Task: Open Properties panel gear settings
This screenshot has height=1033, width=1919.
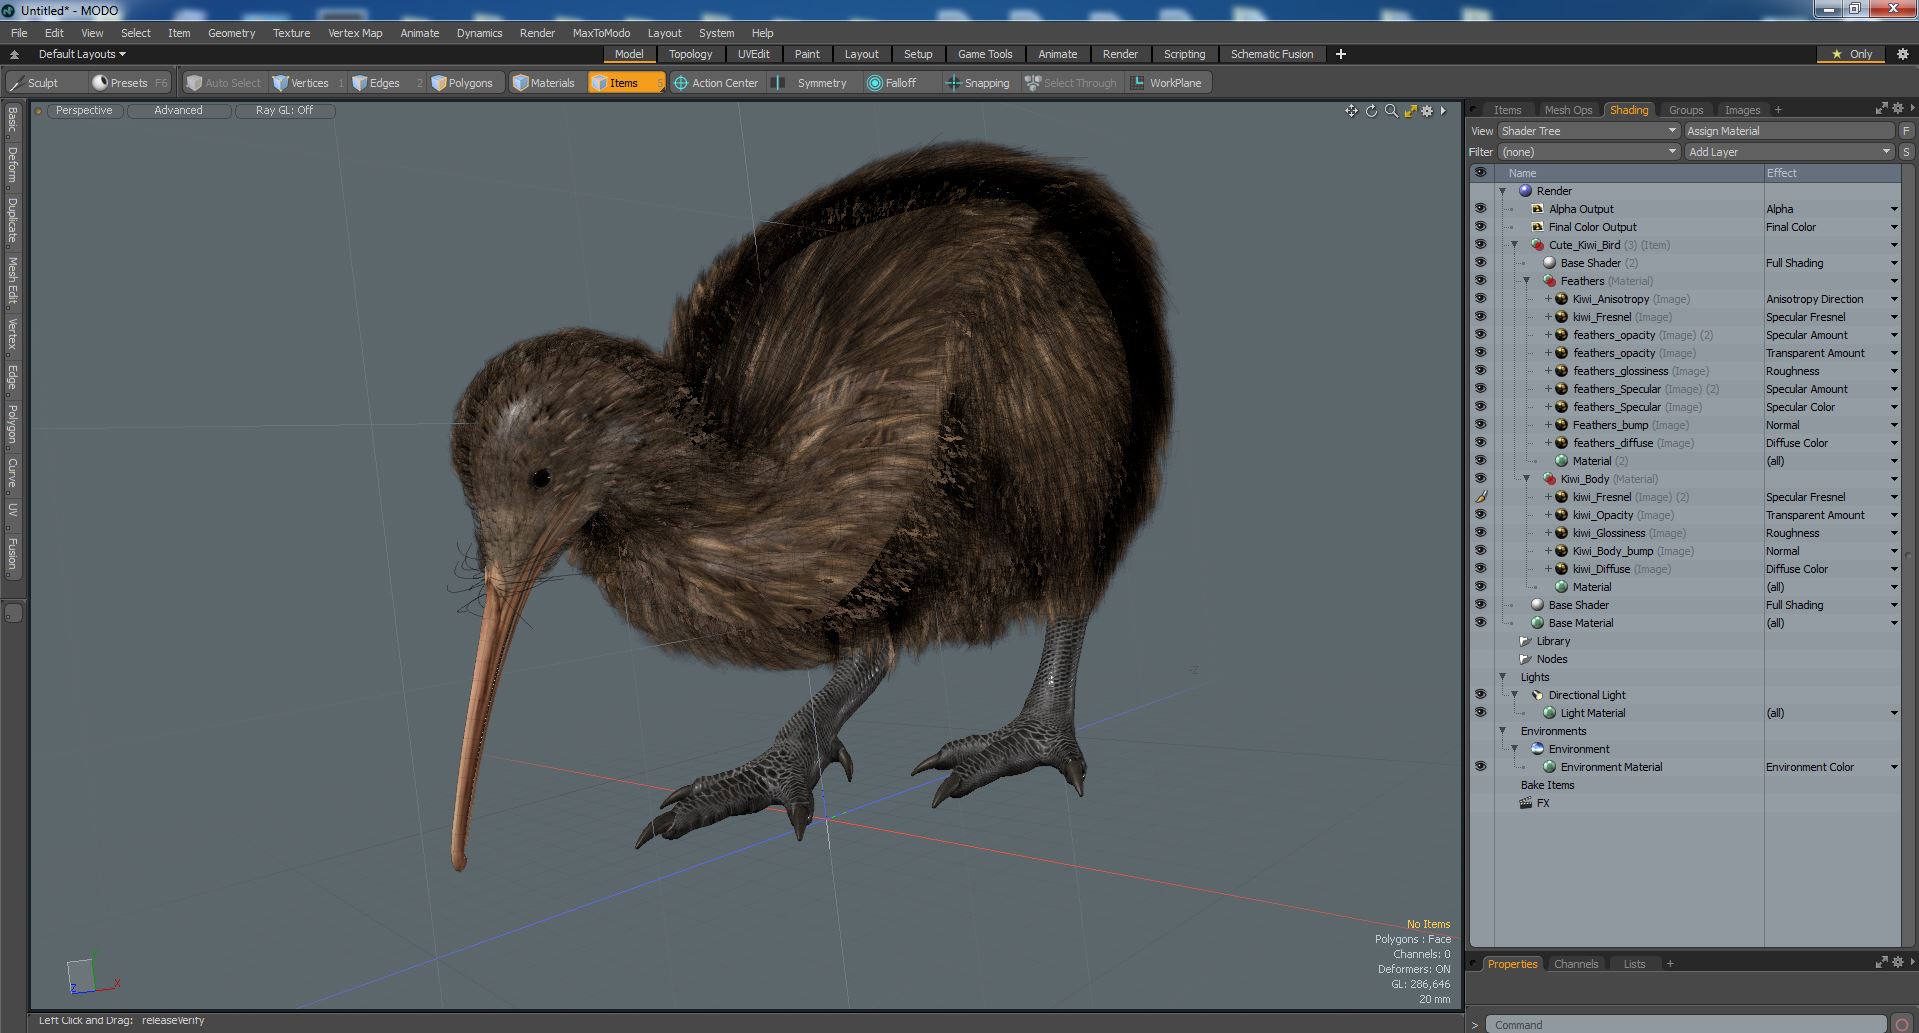Action: (1897, 962)
